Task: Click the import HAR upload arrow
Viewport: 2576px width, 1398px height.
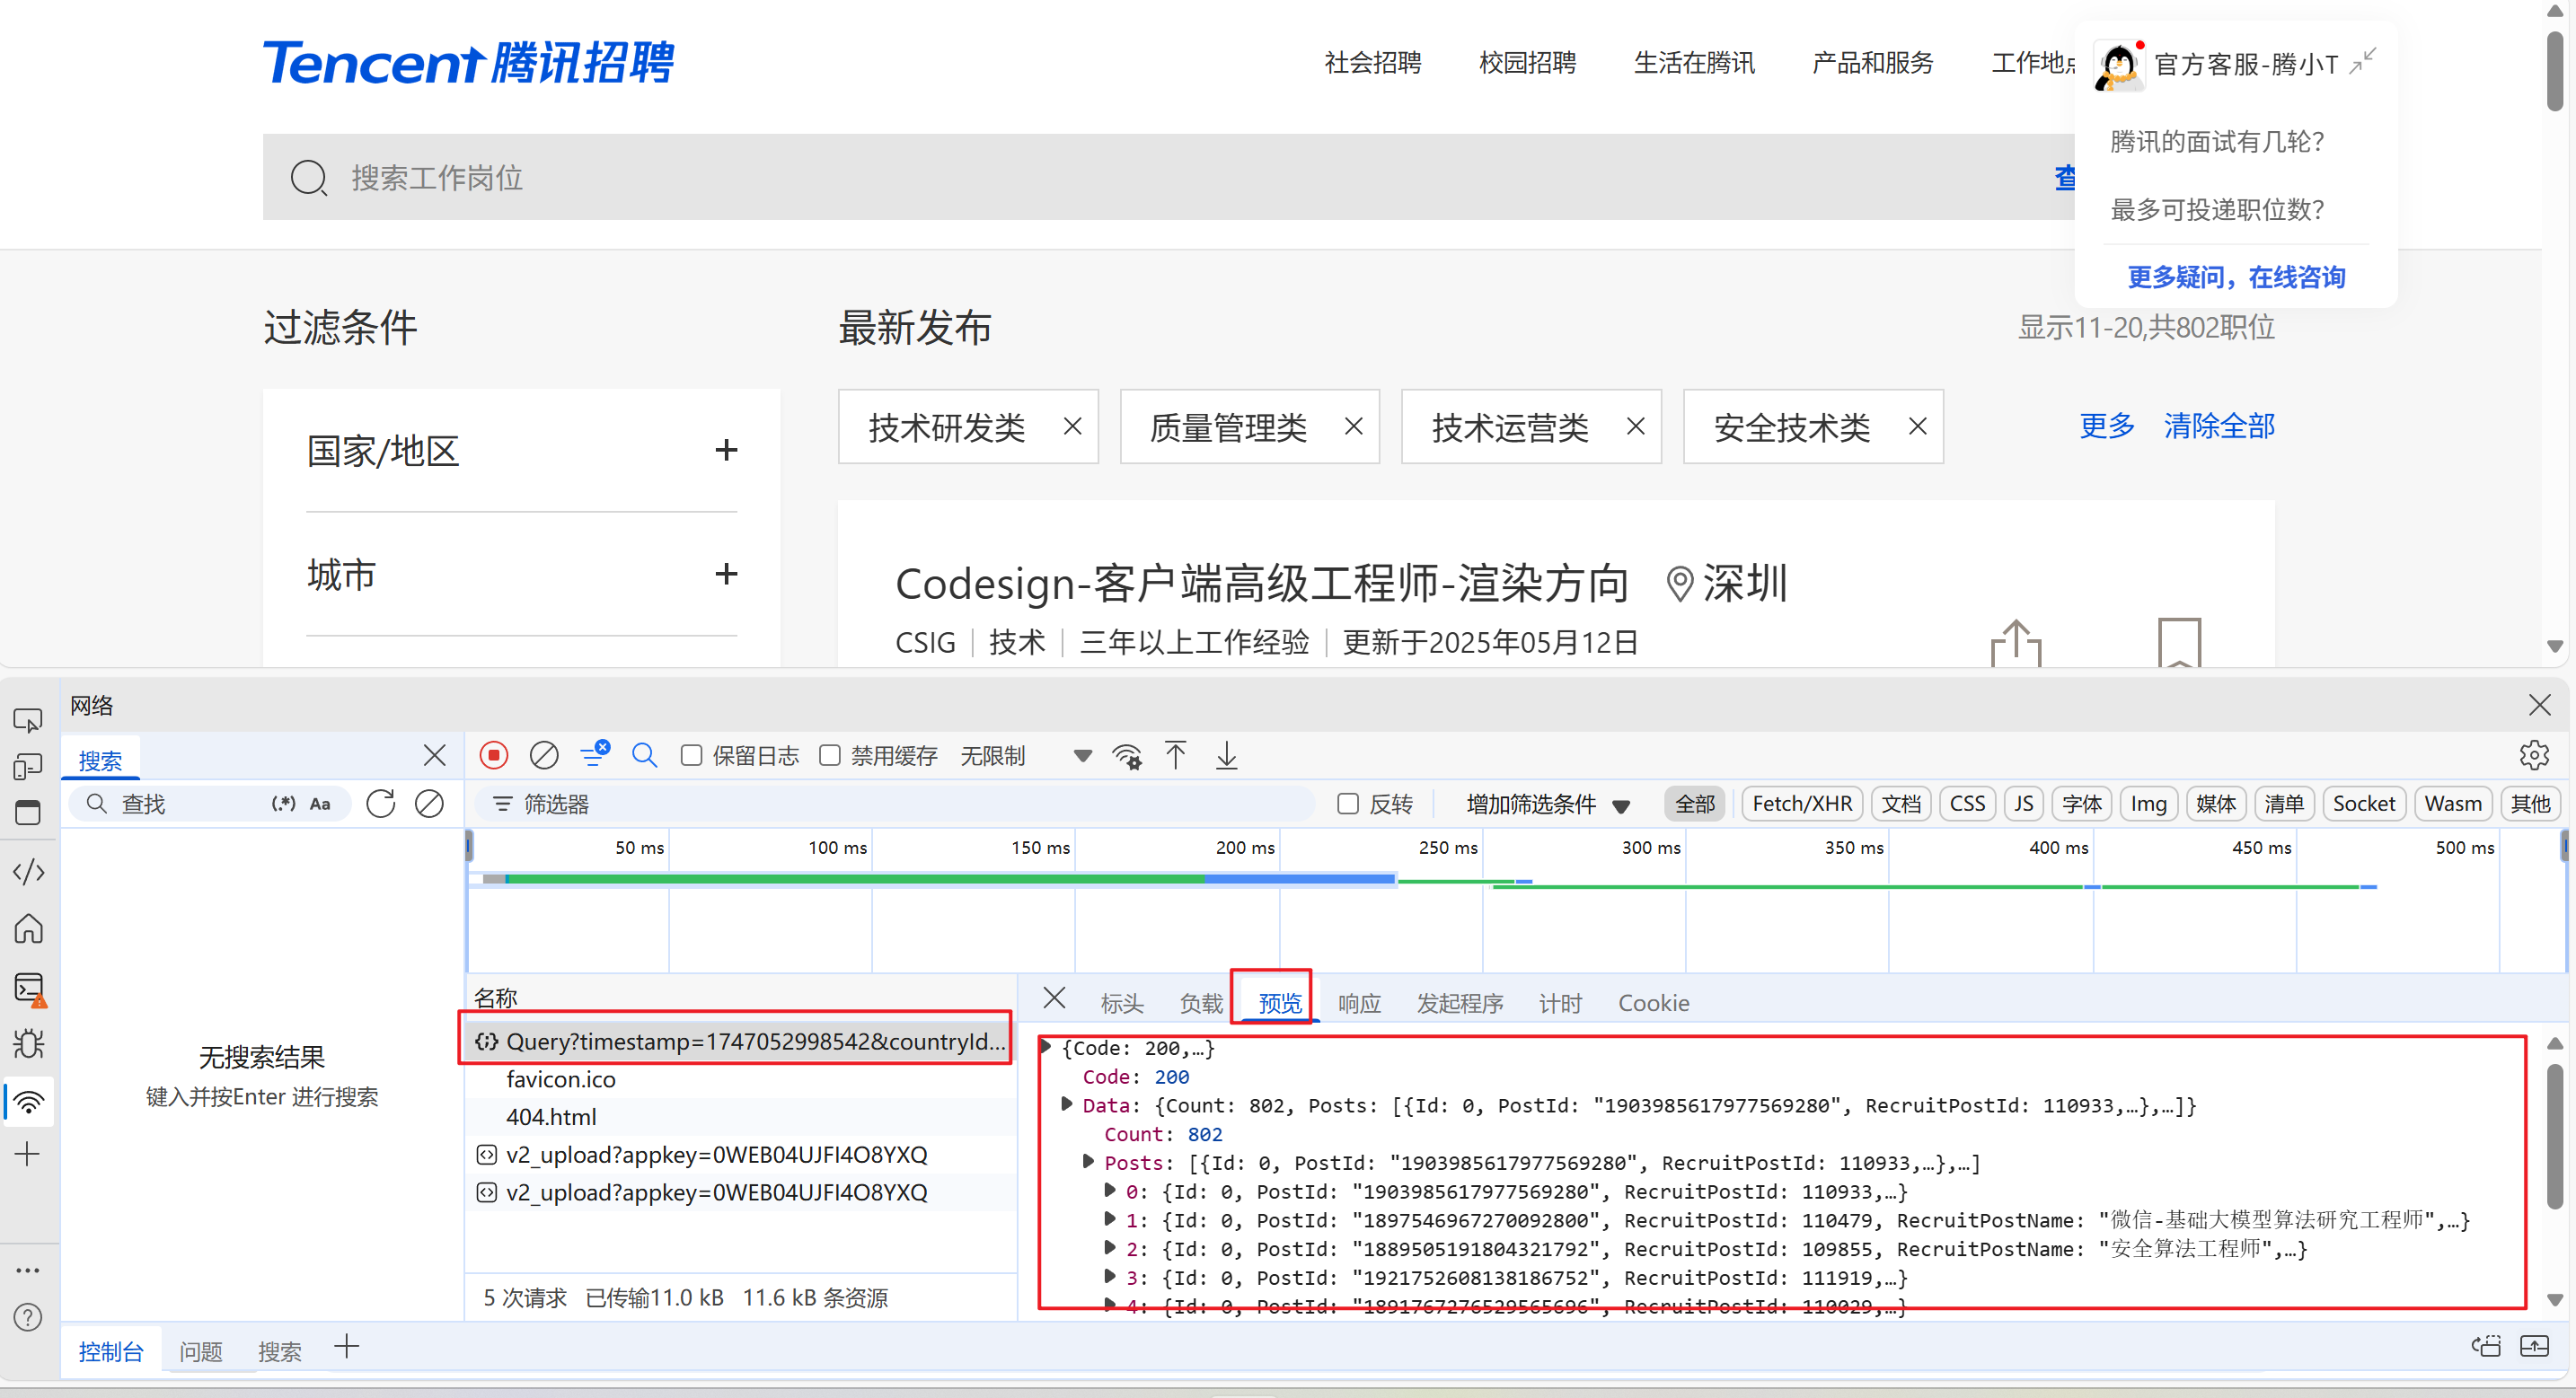Action: click(1176, 755)
